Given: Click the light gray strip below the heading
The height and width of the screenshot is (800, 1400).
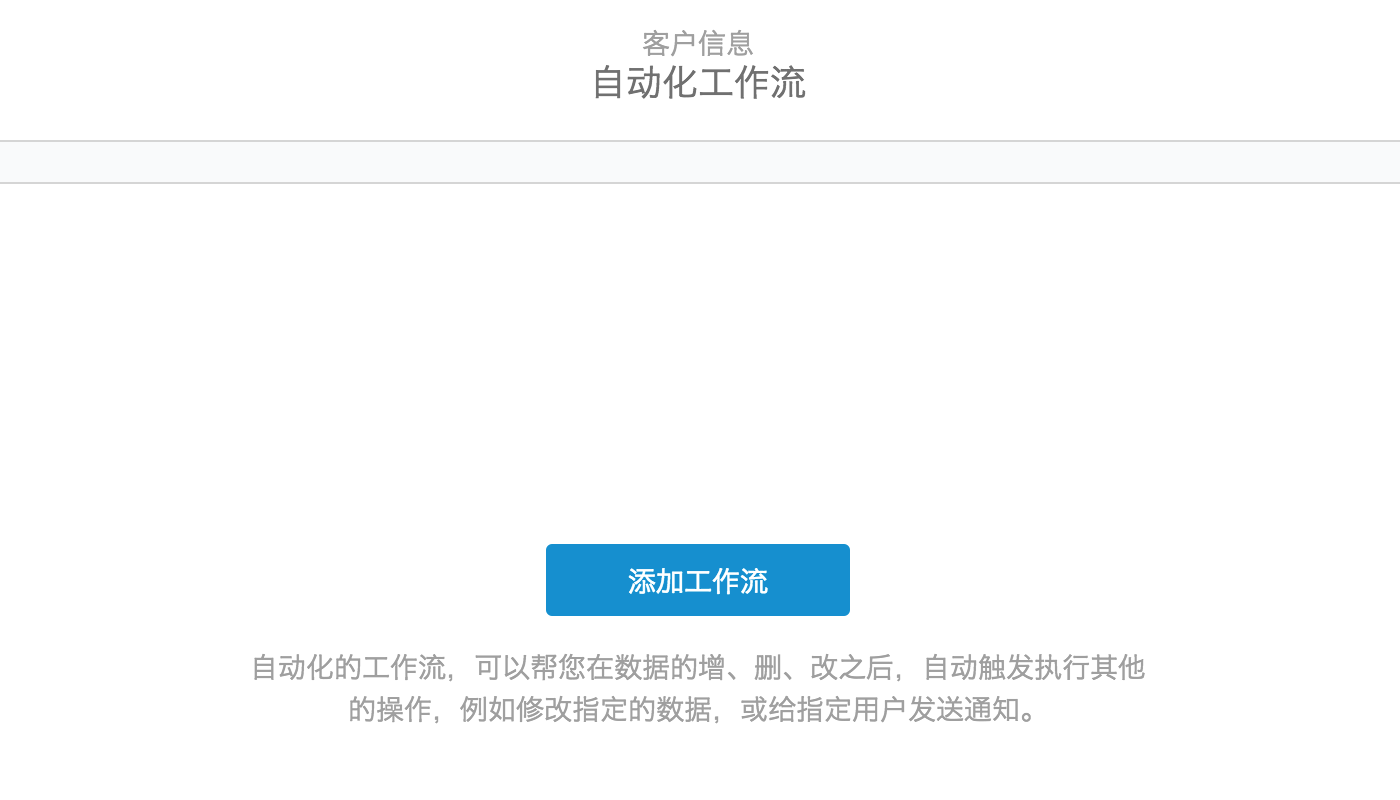Looking at the screenshot, I should [x=700, y=162].
